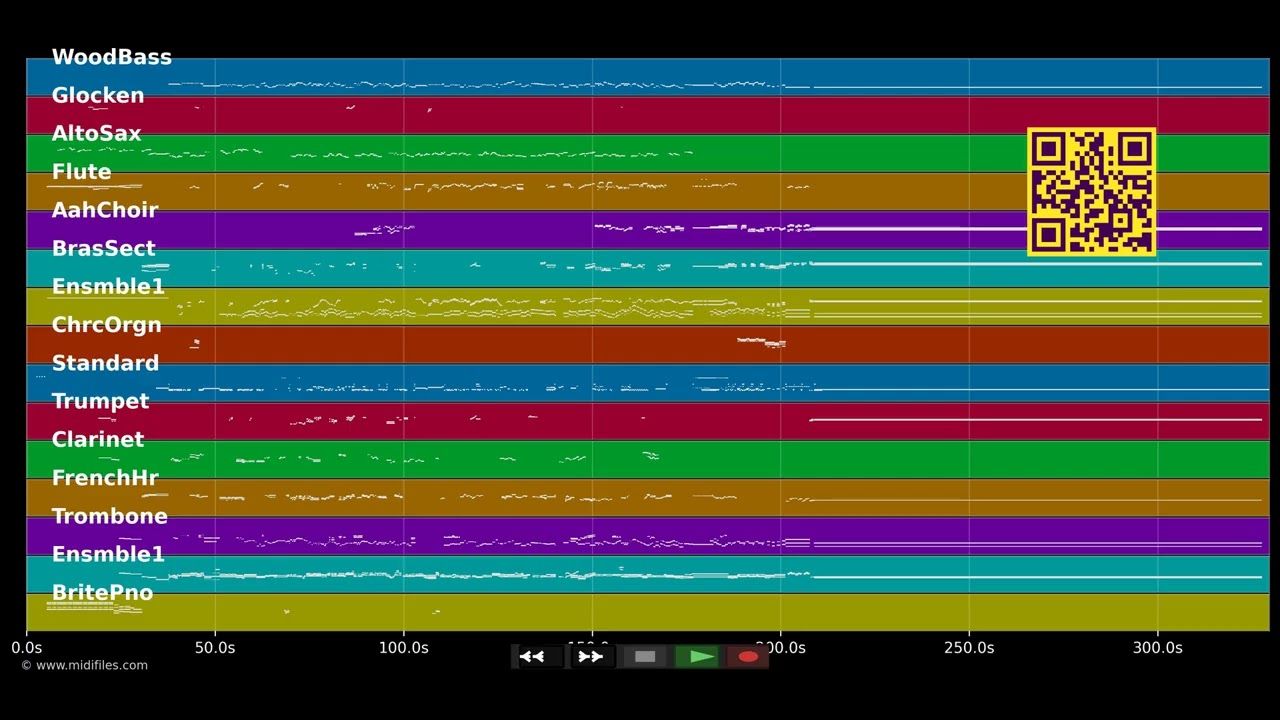
Task: Jump to the 250.0s timeline marker
Action: [969, 648]
